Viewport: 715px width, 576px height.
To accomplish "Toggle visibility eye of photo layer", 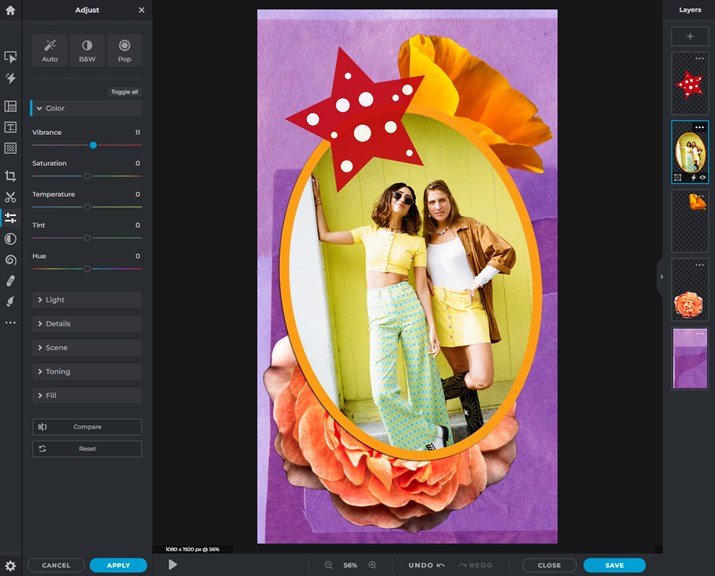I will [703, 177].
